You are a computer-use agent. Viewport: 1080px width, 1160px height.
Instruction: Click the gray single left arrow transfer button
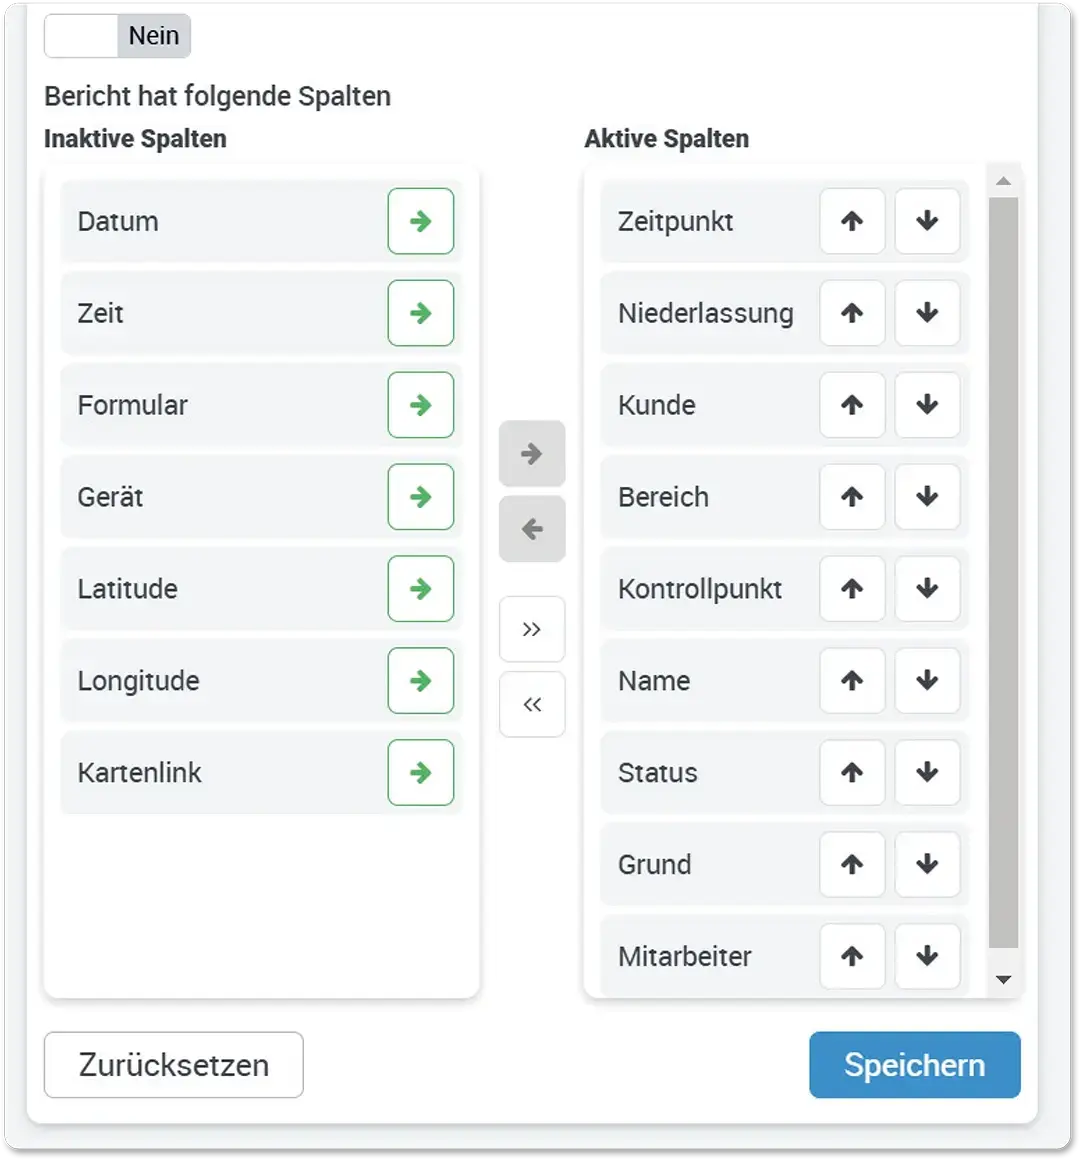[x=532, y=529]
